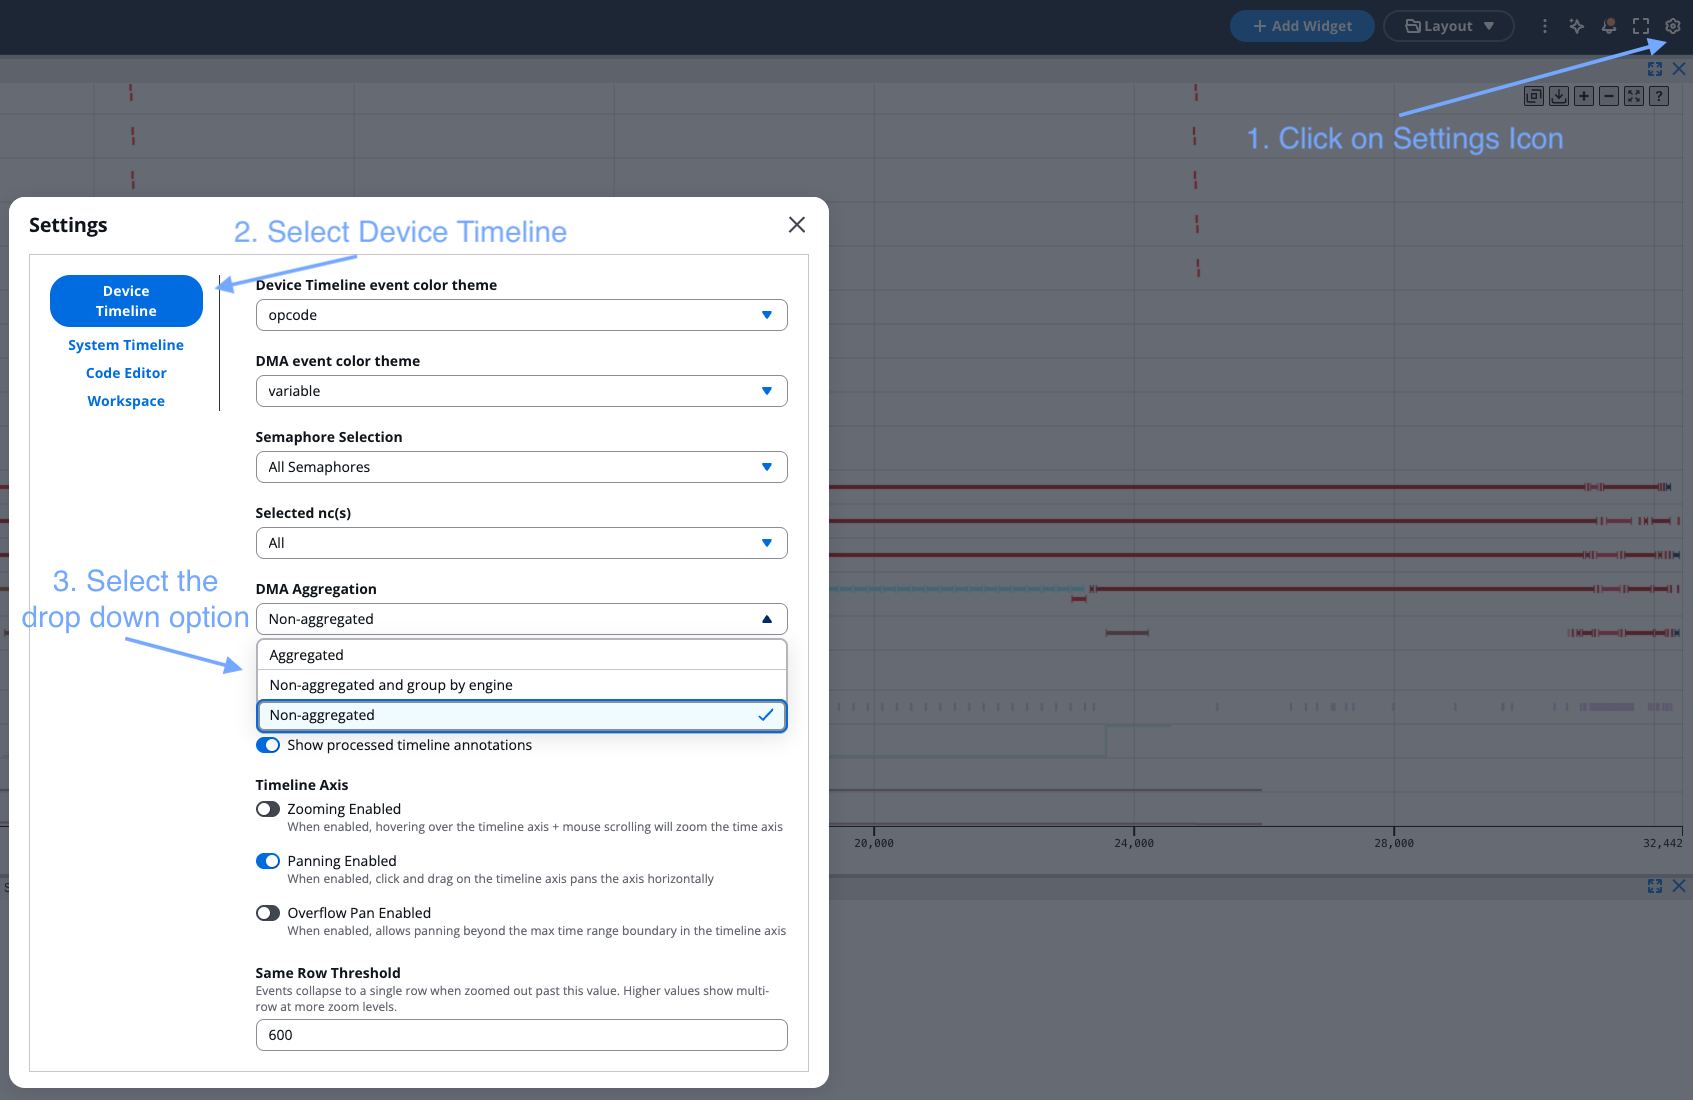Choose the Aggregated option

click(522, 655)
